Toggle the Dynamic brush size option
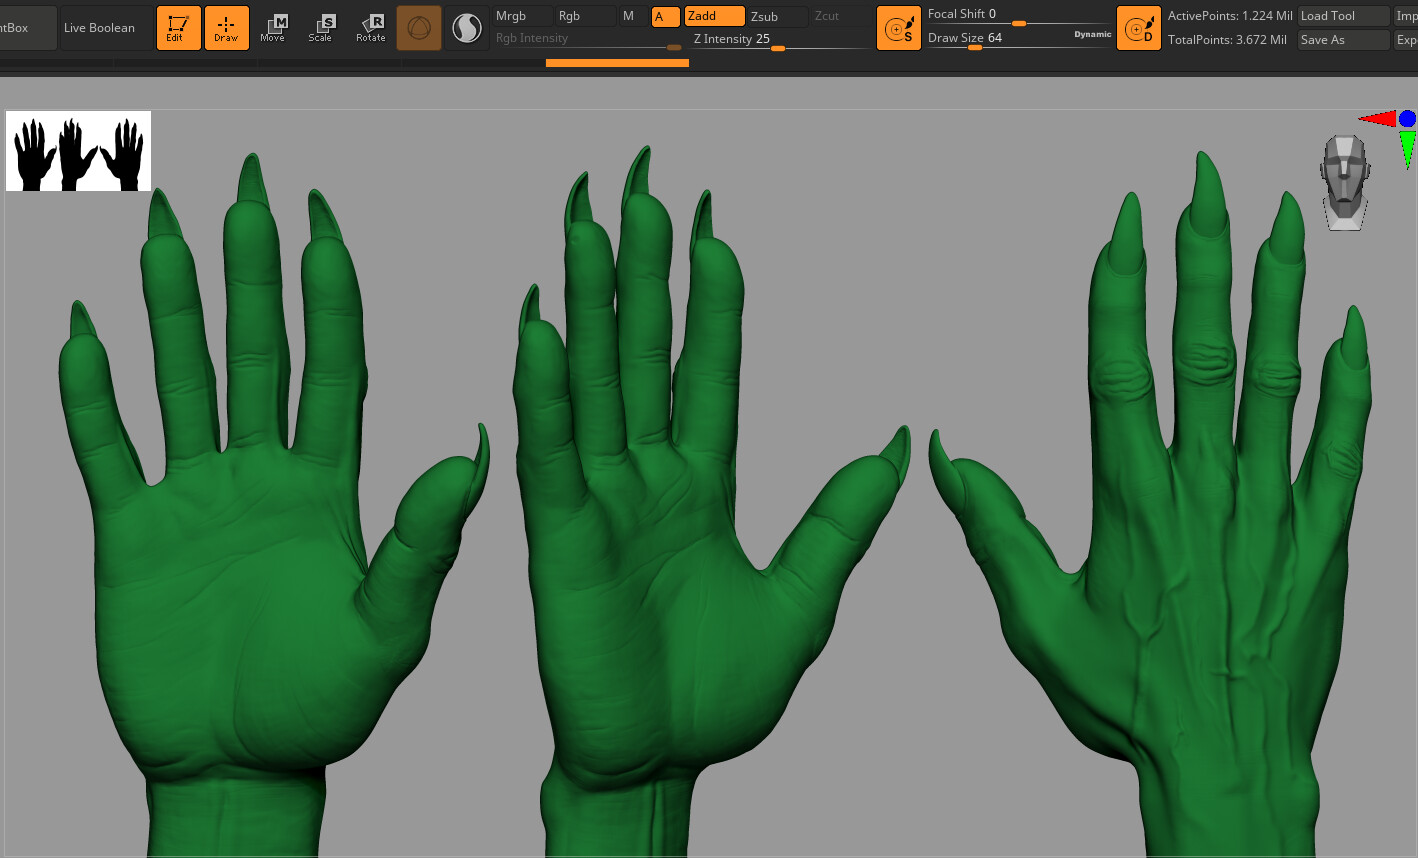1418x858 pixels. coord(1092,33)
